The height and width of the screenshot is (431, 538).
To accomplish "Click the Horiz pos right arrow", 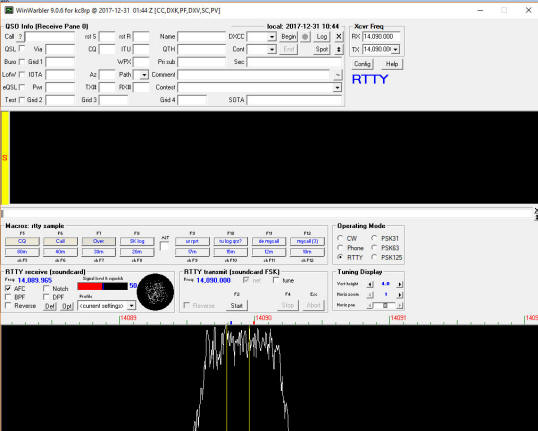I will (x=399, y=305).
